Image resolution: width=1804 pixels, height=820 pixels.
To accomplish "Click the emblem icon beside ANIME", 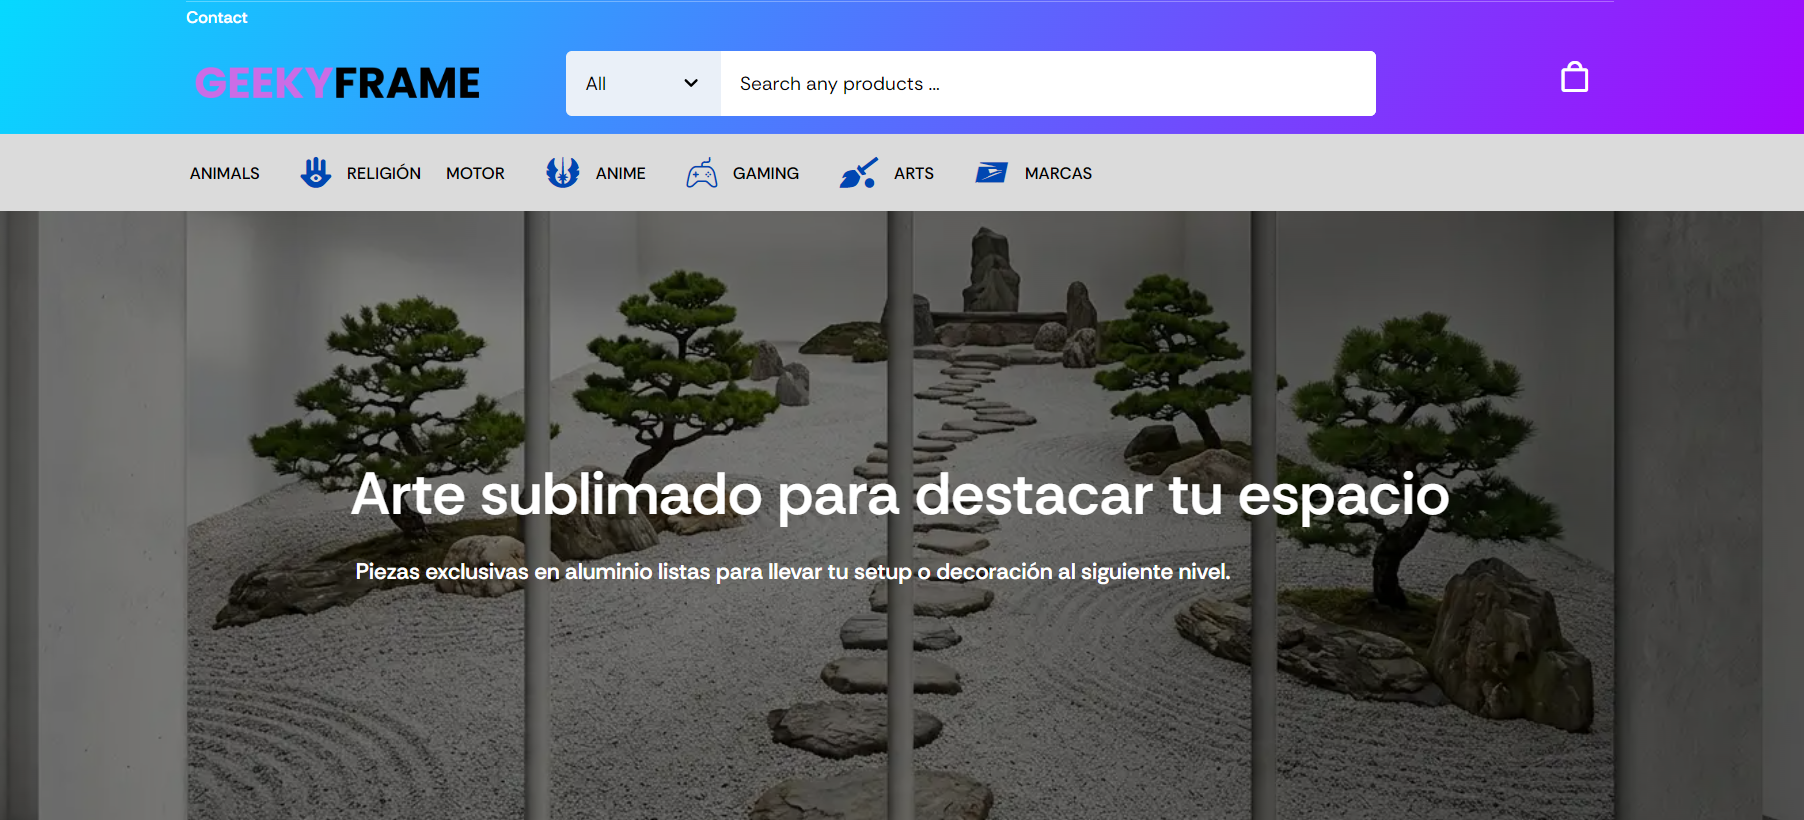I will [563, 173].
